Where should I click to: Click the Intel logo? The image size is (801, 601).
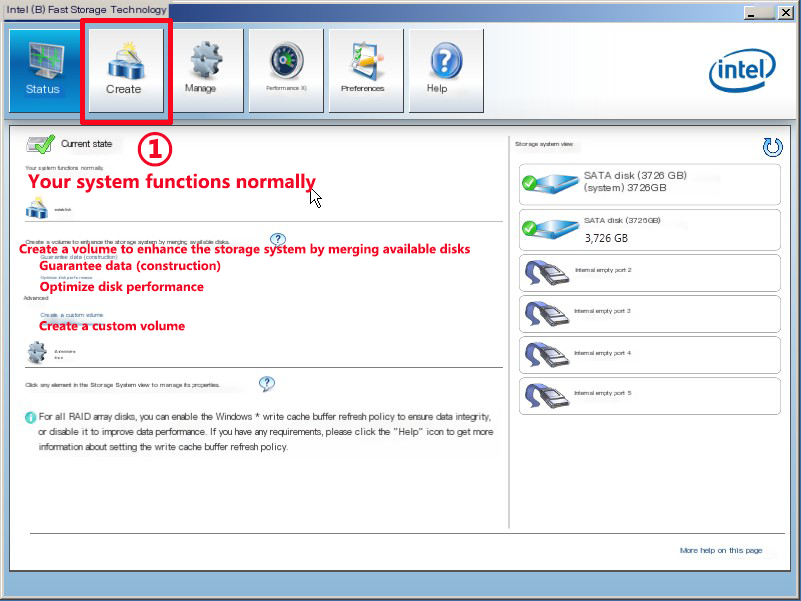744,68
